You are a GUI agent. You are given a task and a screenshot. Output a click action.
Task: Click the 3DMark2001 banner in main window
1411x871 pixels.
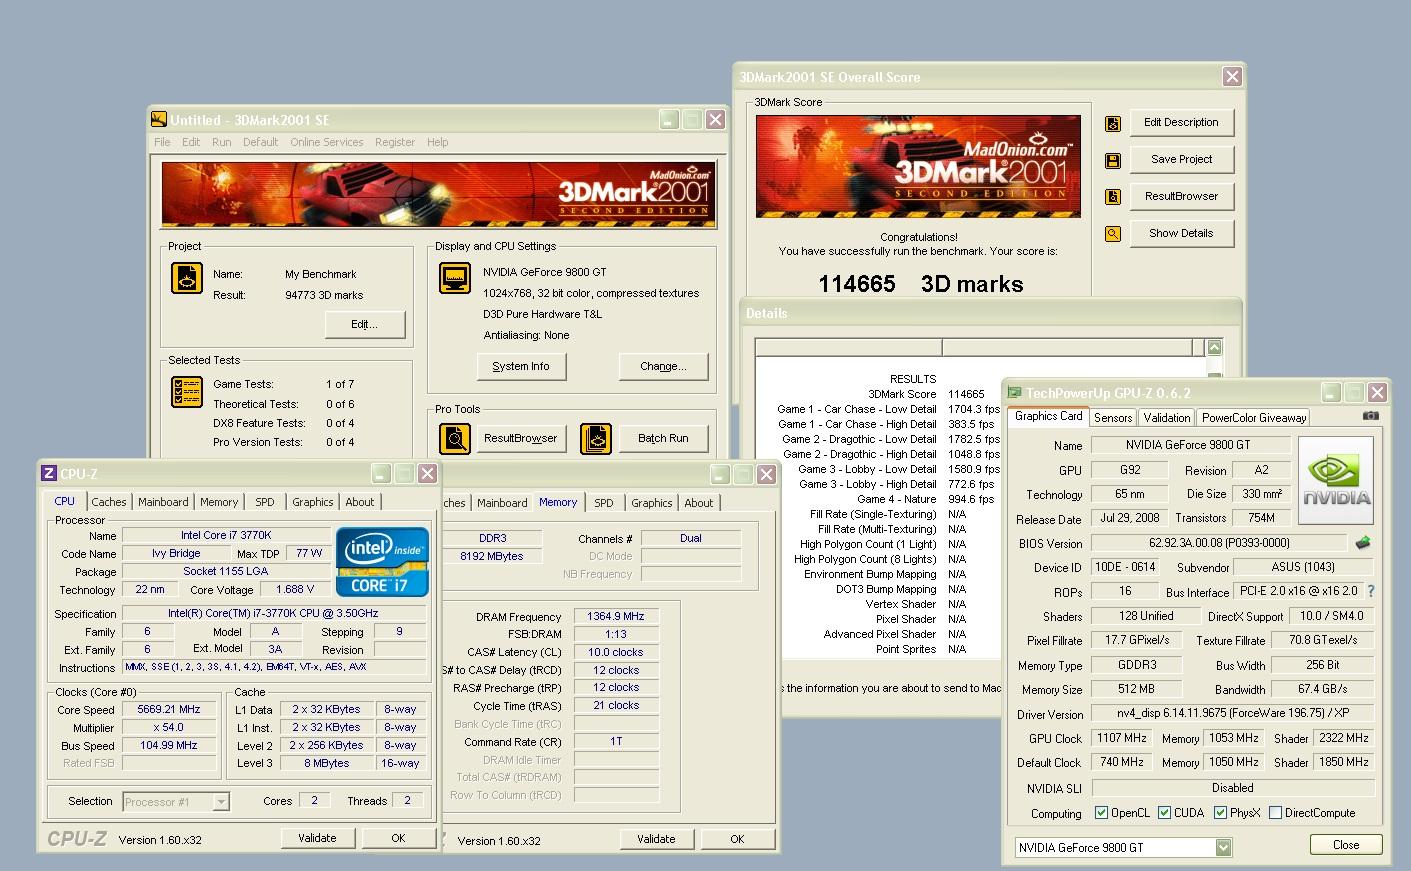438,194
